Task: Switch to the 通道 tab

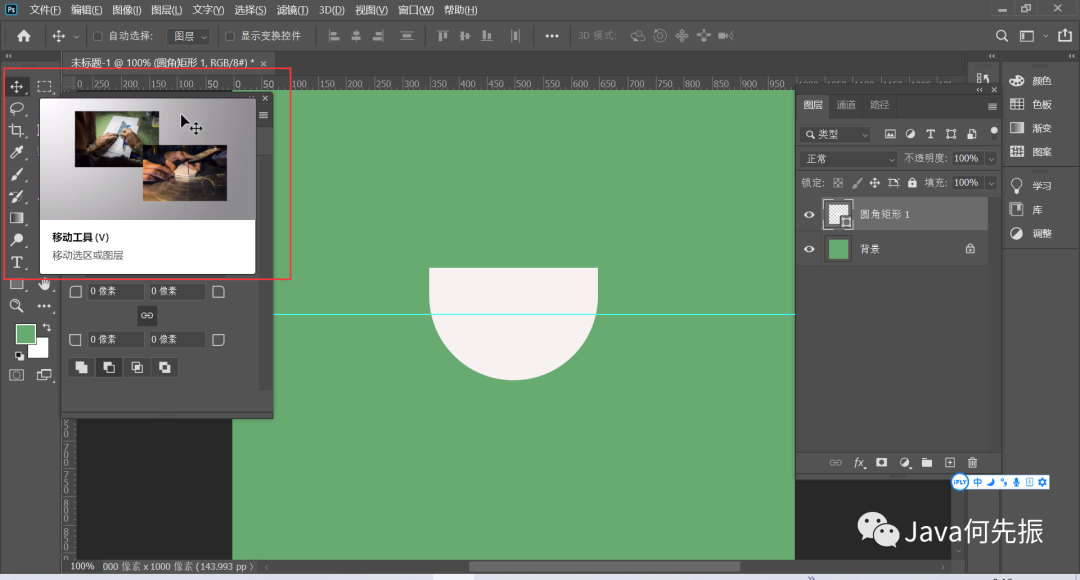Action: tap(846, 105)
